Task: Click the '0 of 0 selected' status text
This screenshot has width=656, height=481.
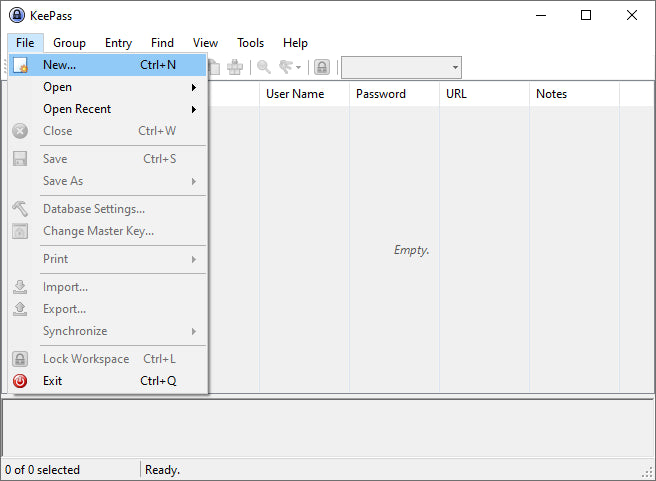Action: (42, 470)
